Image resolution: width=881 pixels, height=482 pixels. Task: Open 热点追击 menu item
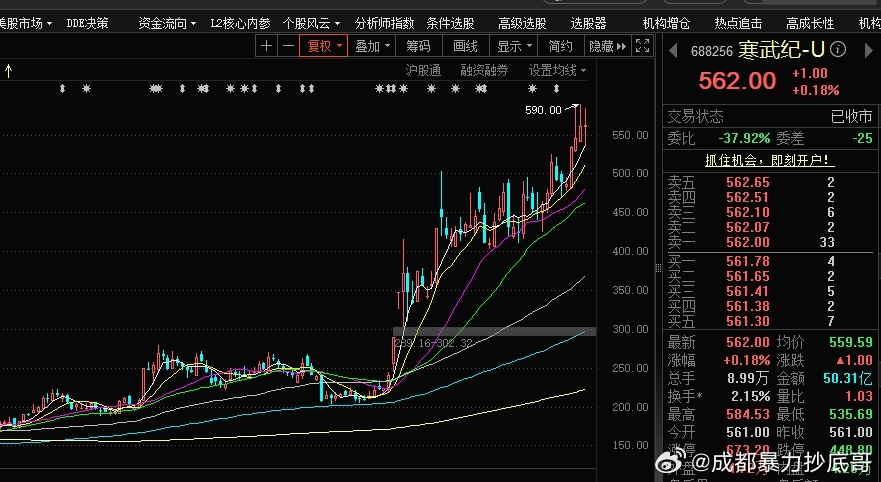click(738, 23)
